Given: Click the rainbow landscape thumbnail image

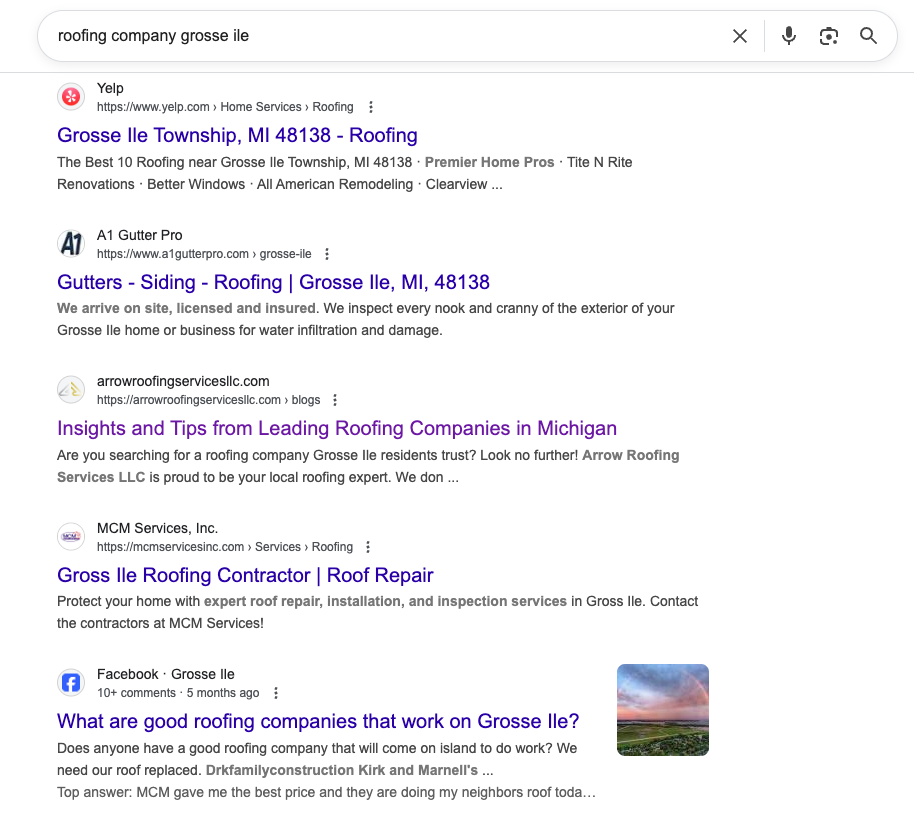Looking at the screenshot, I should tap(663, 710).
